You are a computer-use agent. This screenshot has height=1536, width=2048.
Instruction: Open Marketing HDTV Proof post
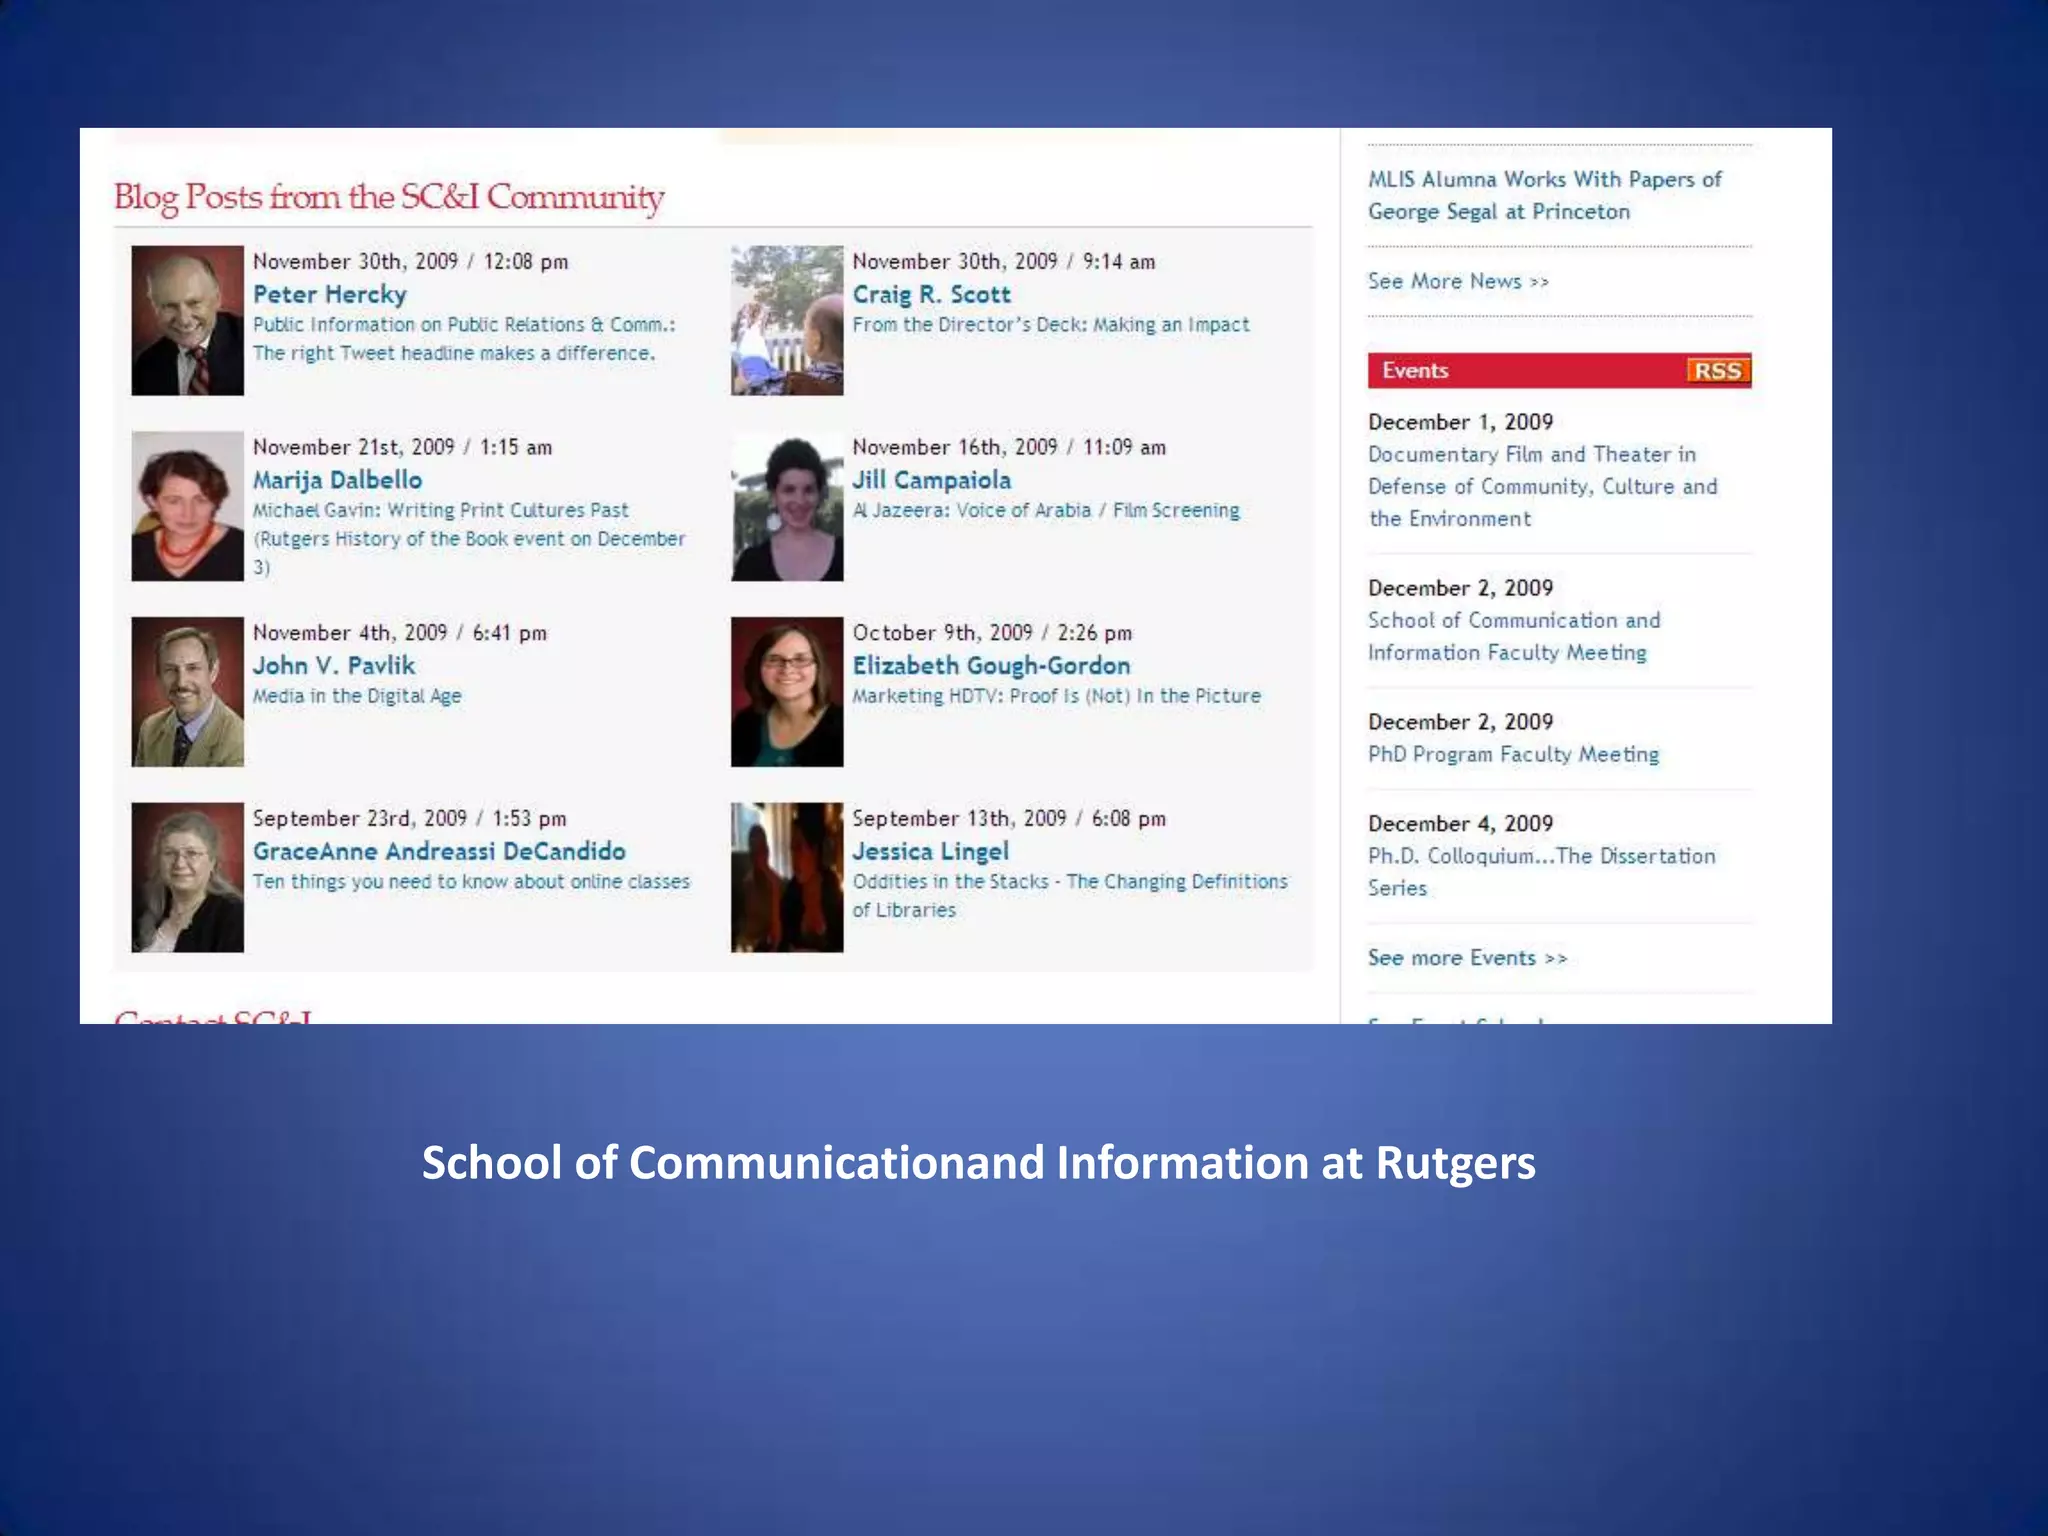1057,696
